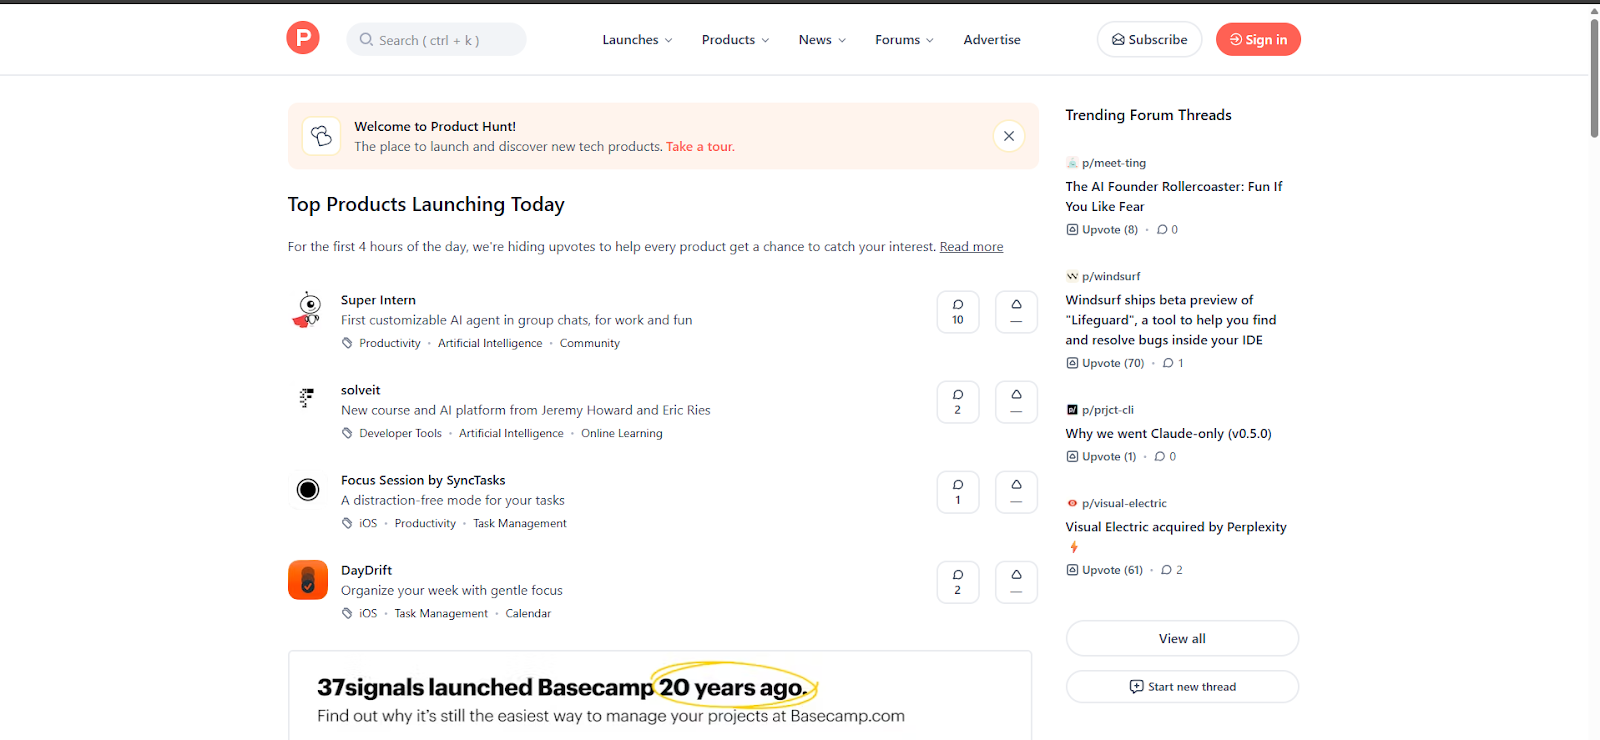Open the News dropdown menu
Image resolution: width=1600 pixels, height=740 pixels.
point(822,40)
